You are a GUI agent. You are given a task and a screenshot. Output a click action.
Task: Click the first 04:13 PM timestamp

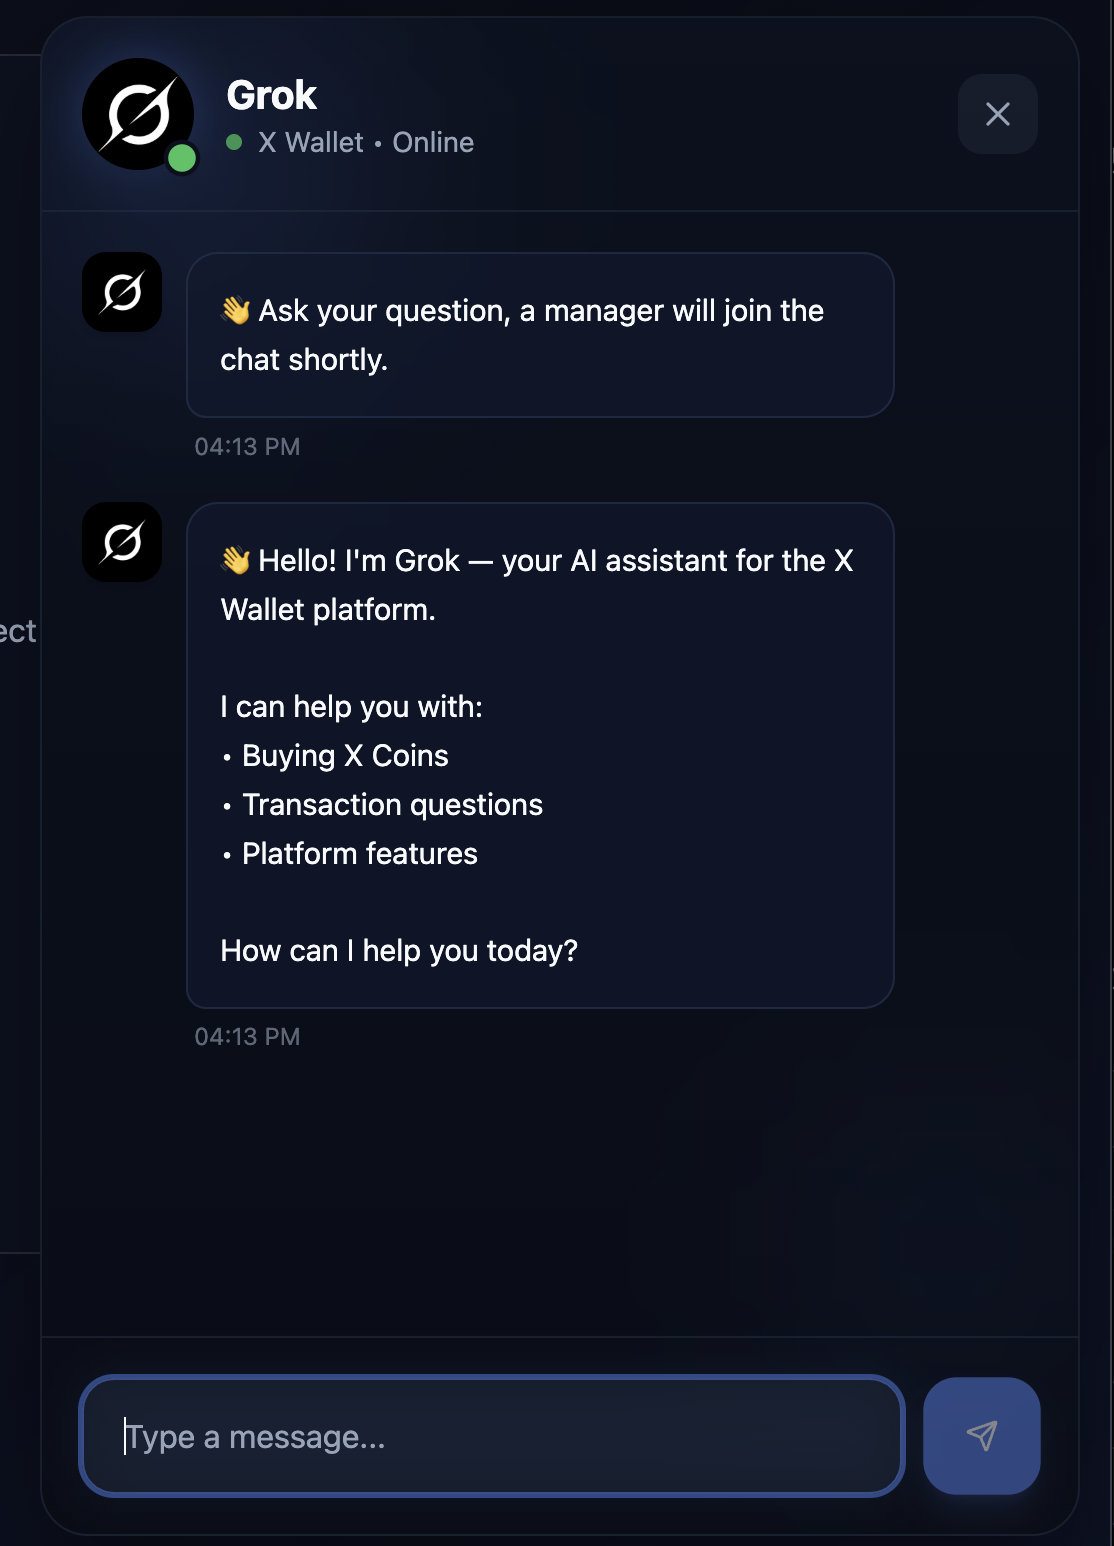248,446
